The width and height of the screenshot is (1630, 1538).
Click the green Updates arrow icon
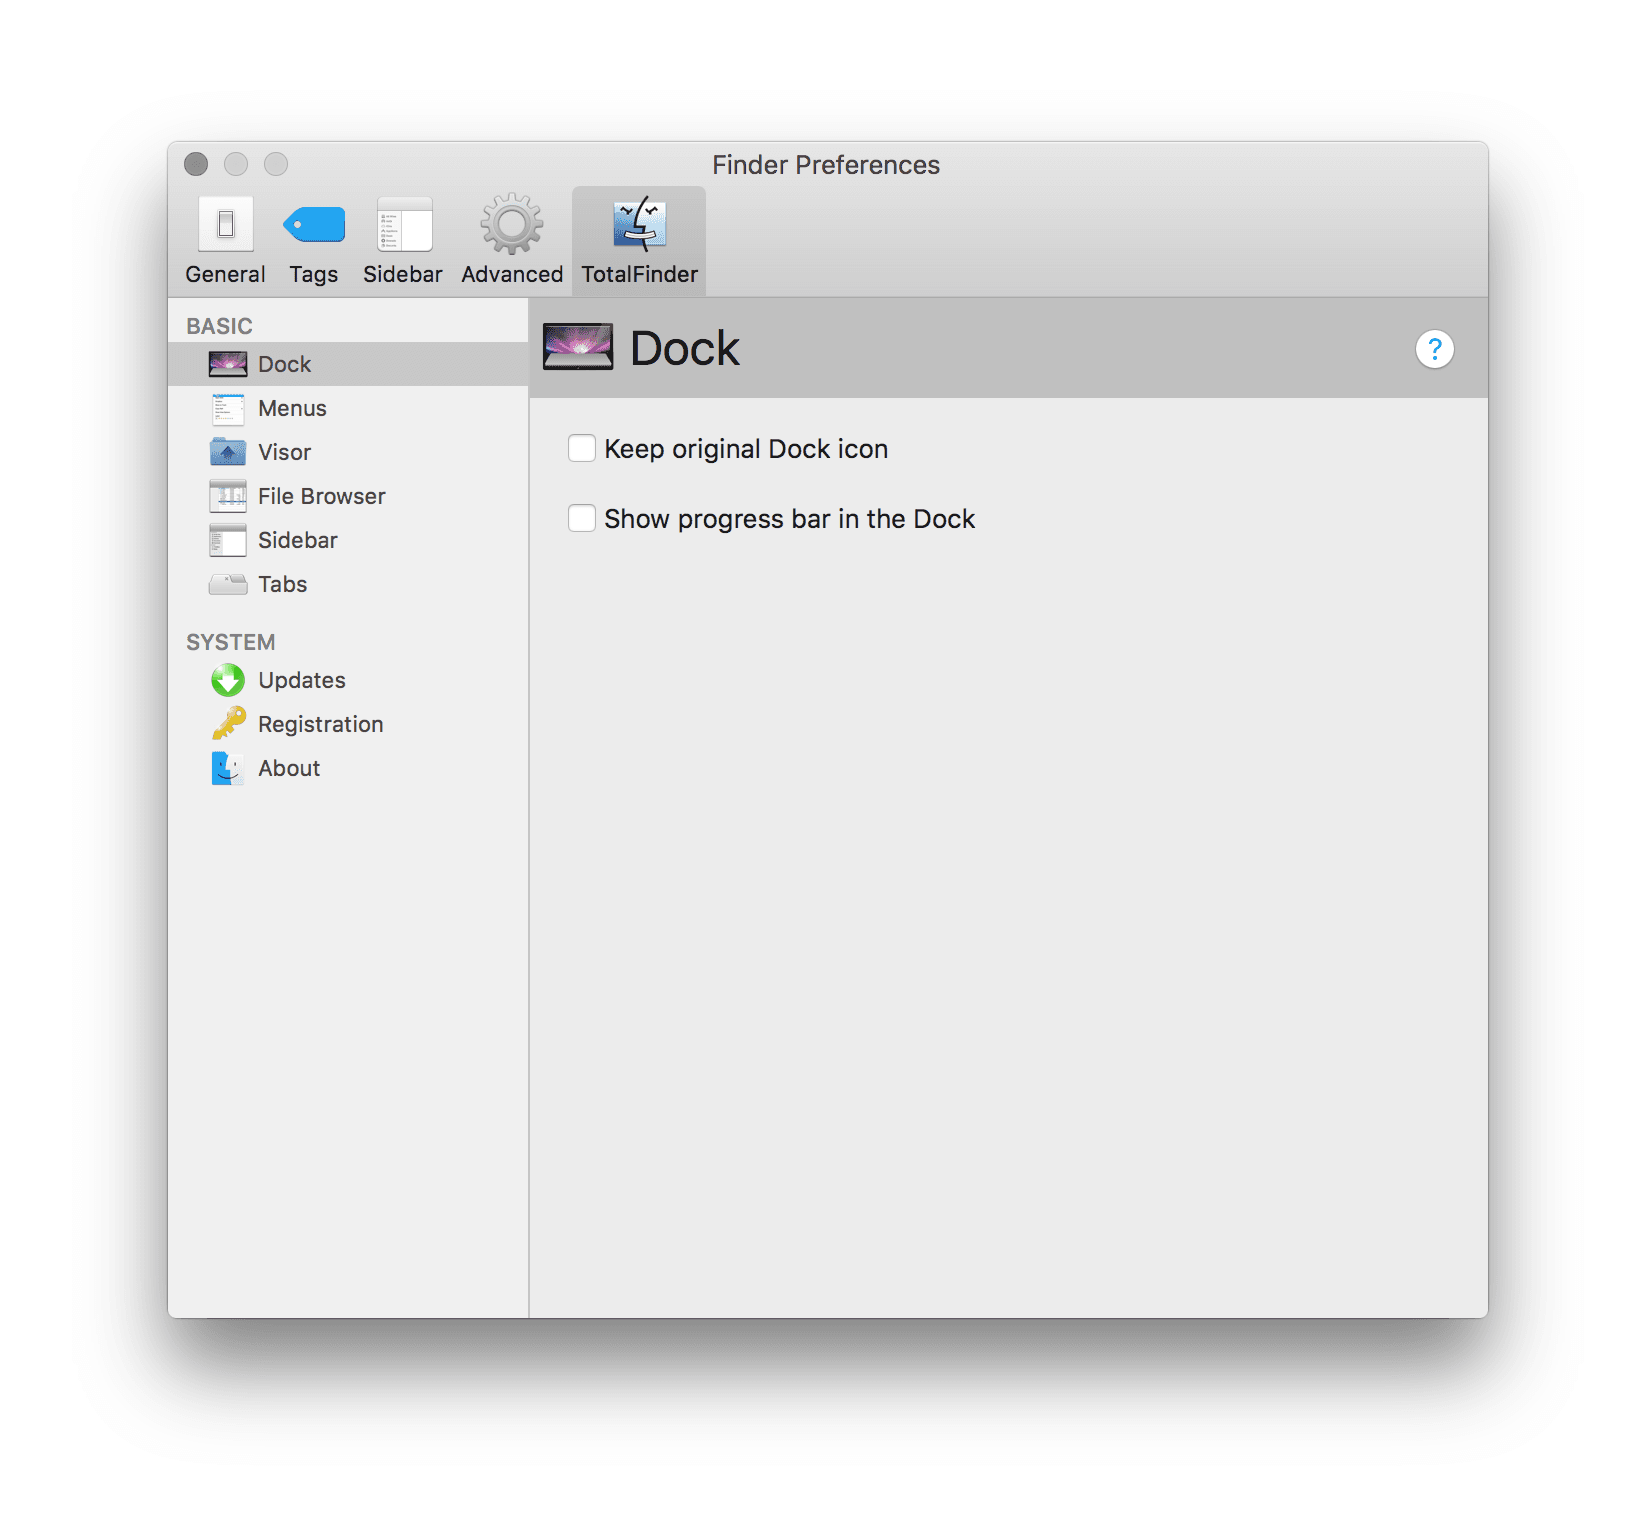point(228,680)
